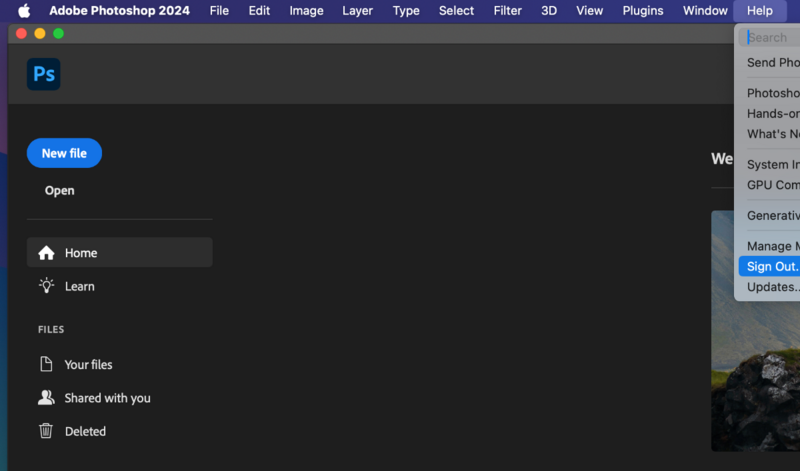Open the Adobe Photoshop 2024 menu
Image resolution: width=800 pixels, height=471 pixels.
119,11
